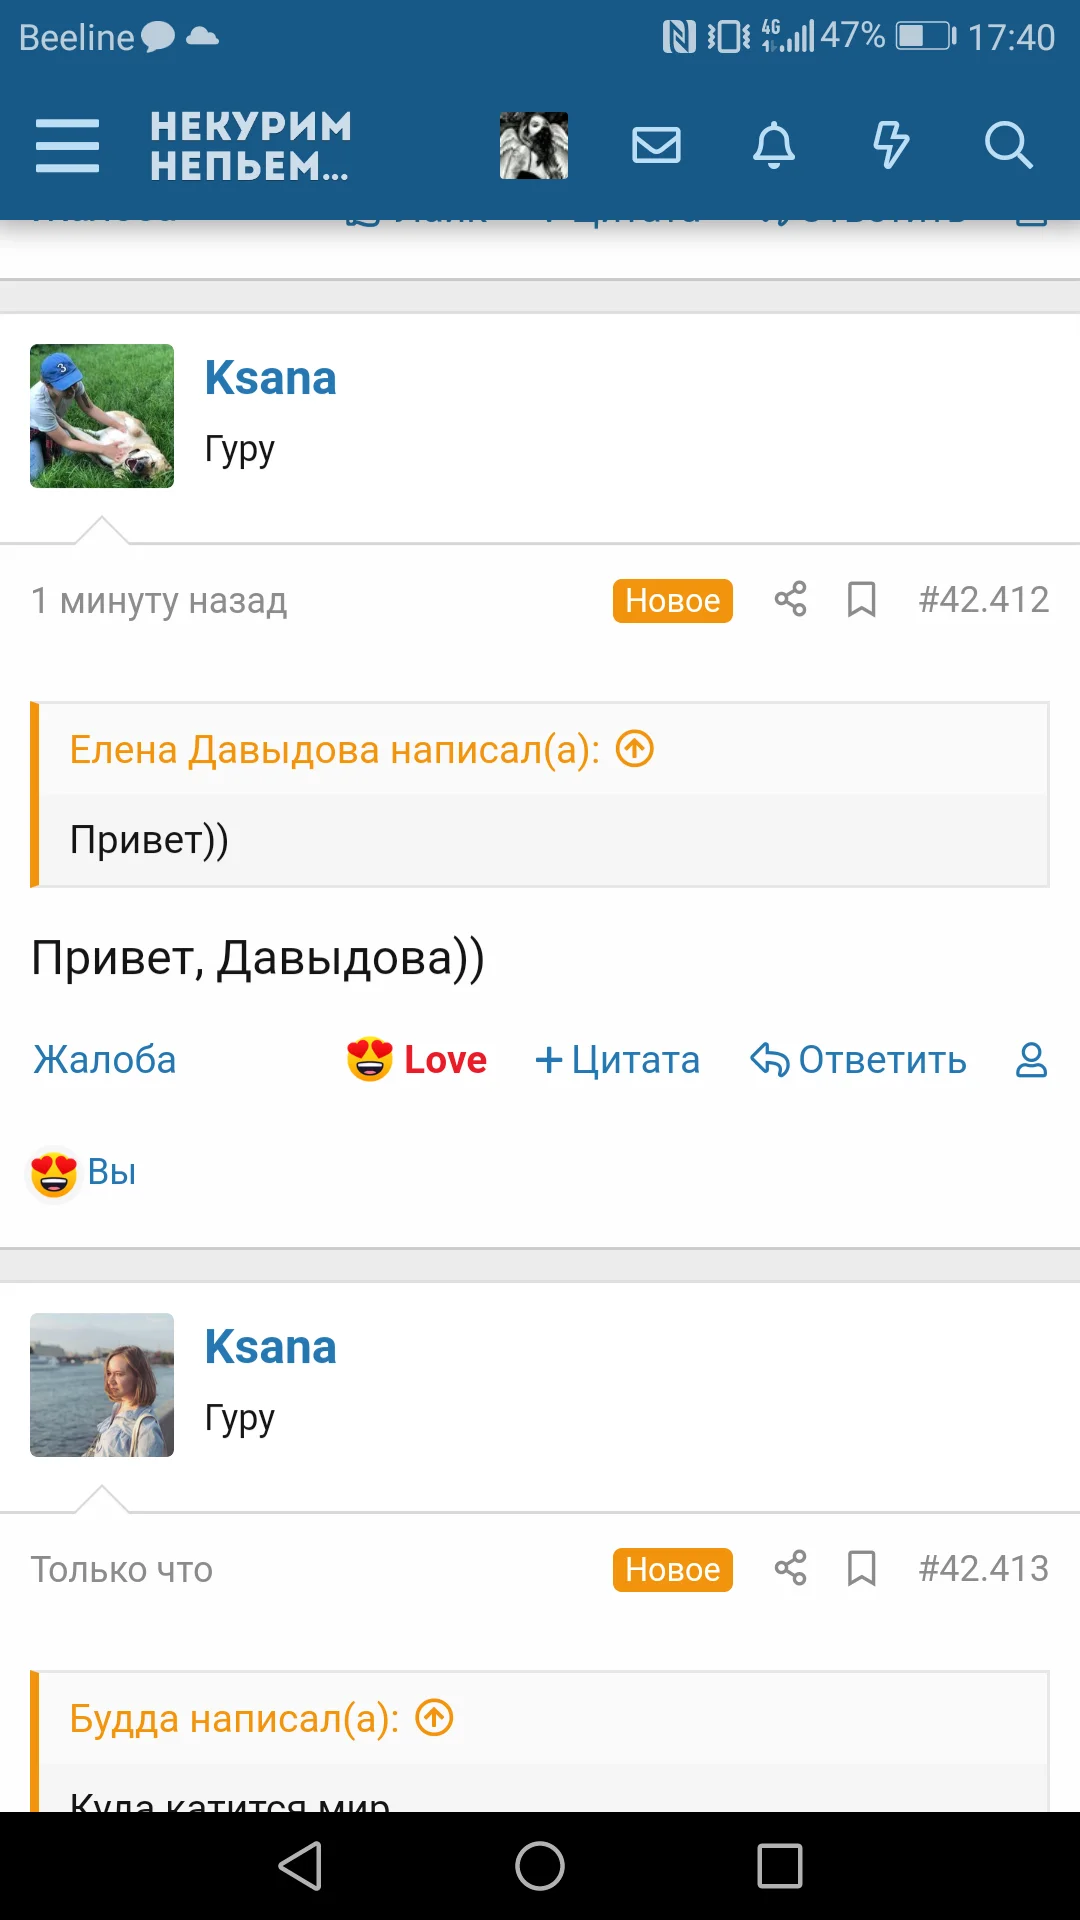
Task: Open the hamburger navigation menu
Action: pyautogui.click(x=67, y=146)
